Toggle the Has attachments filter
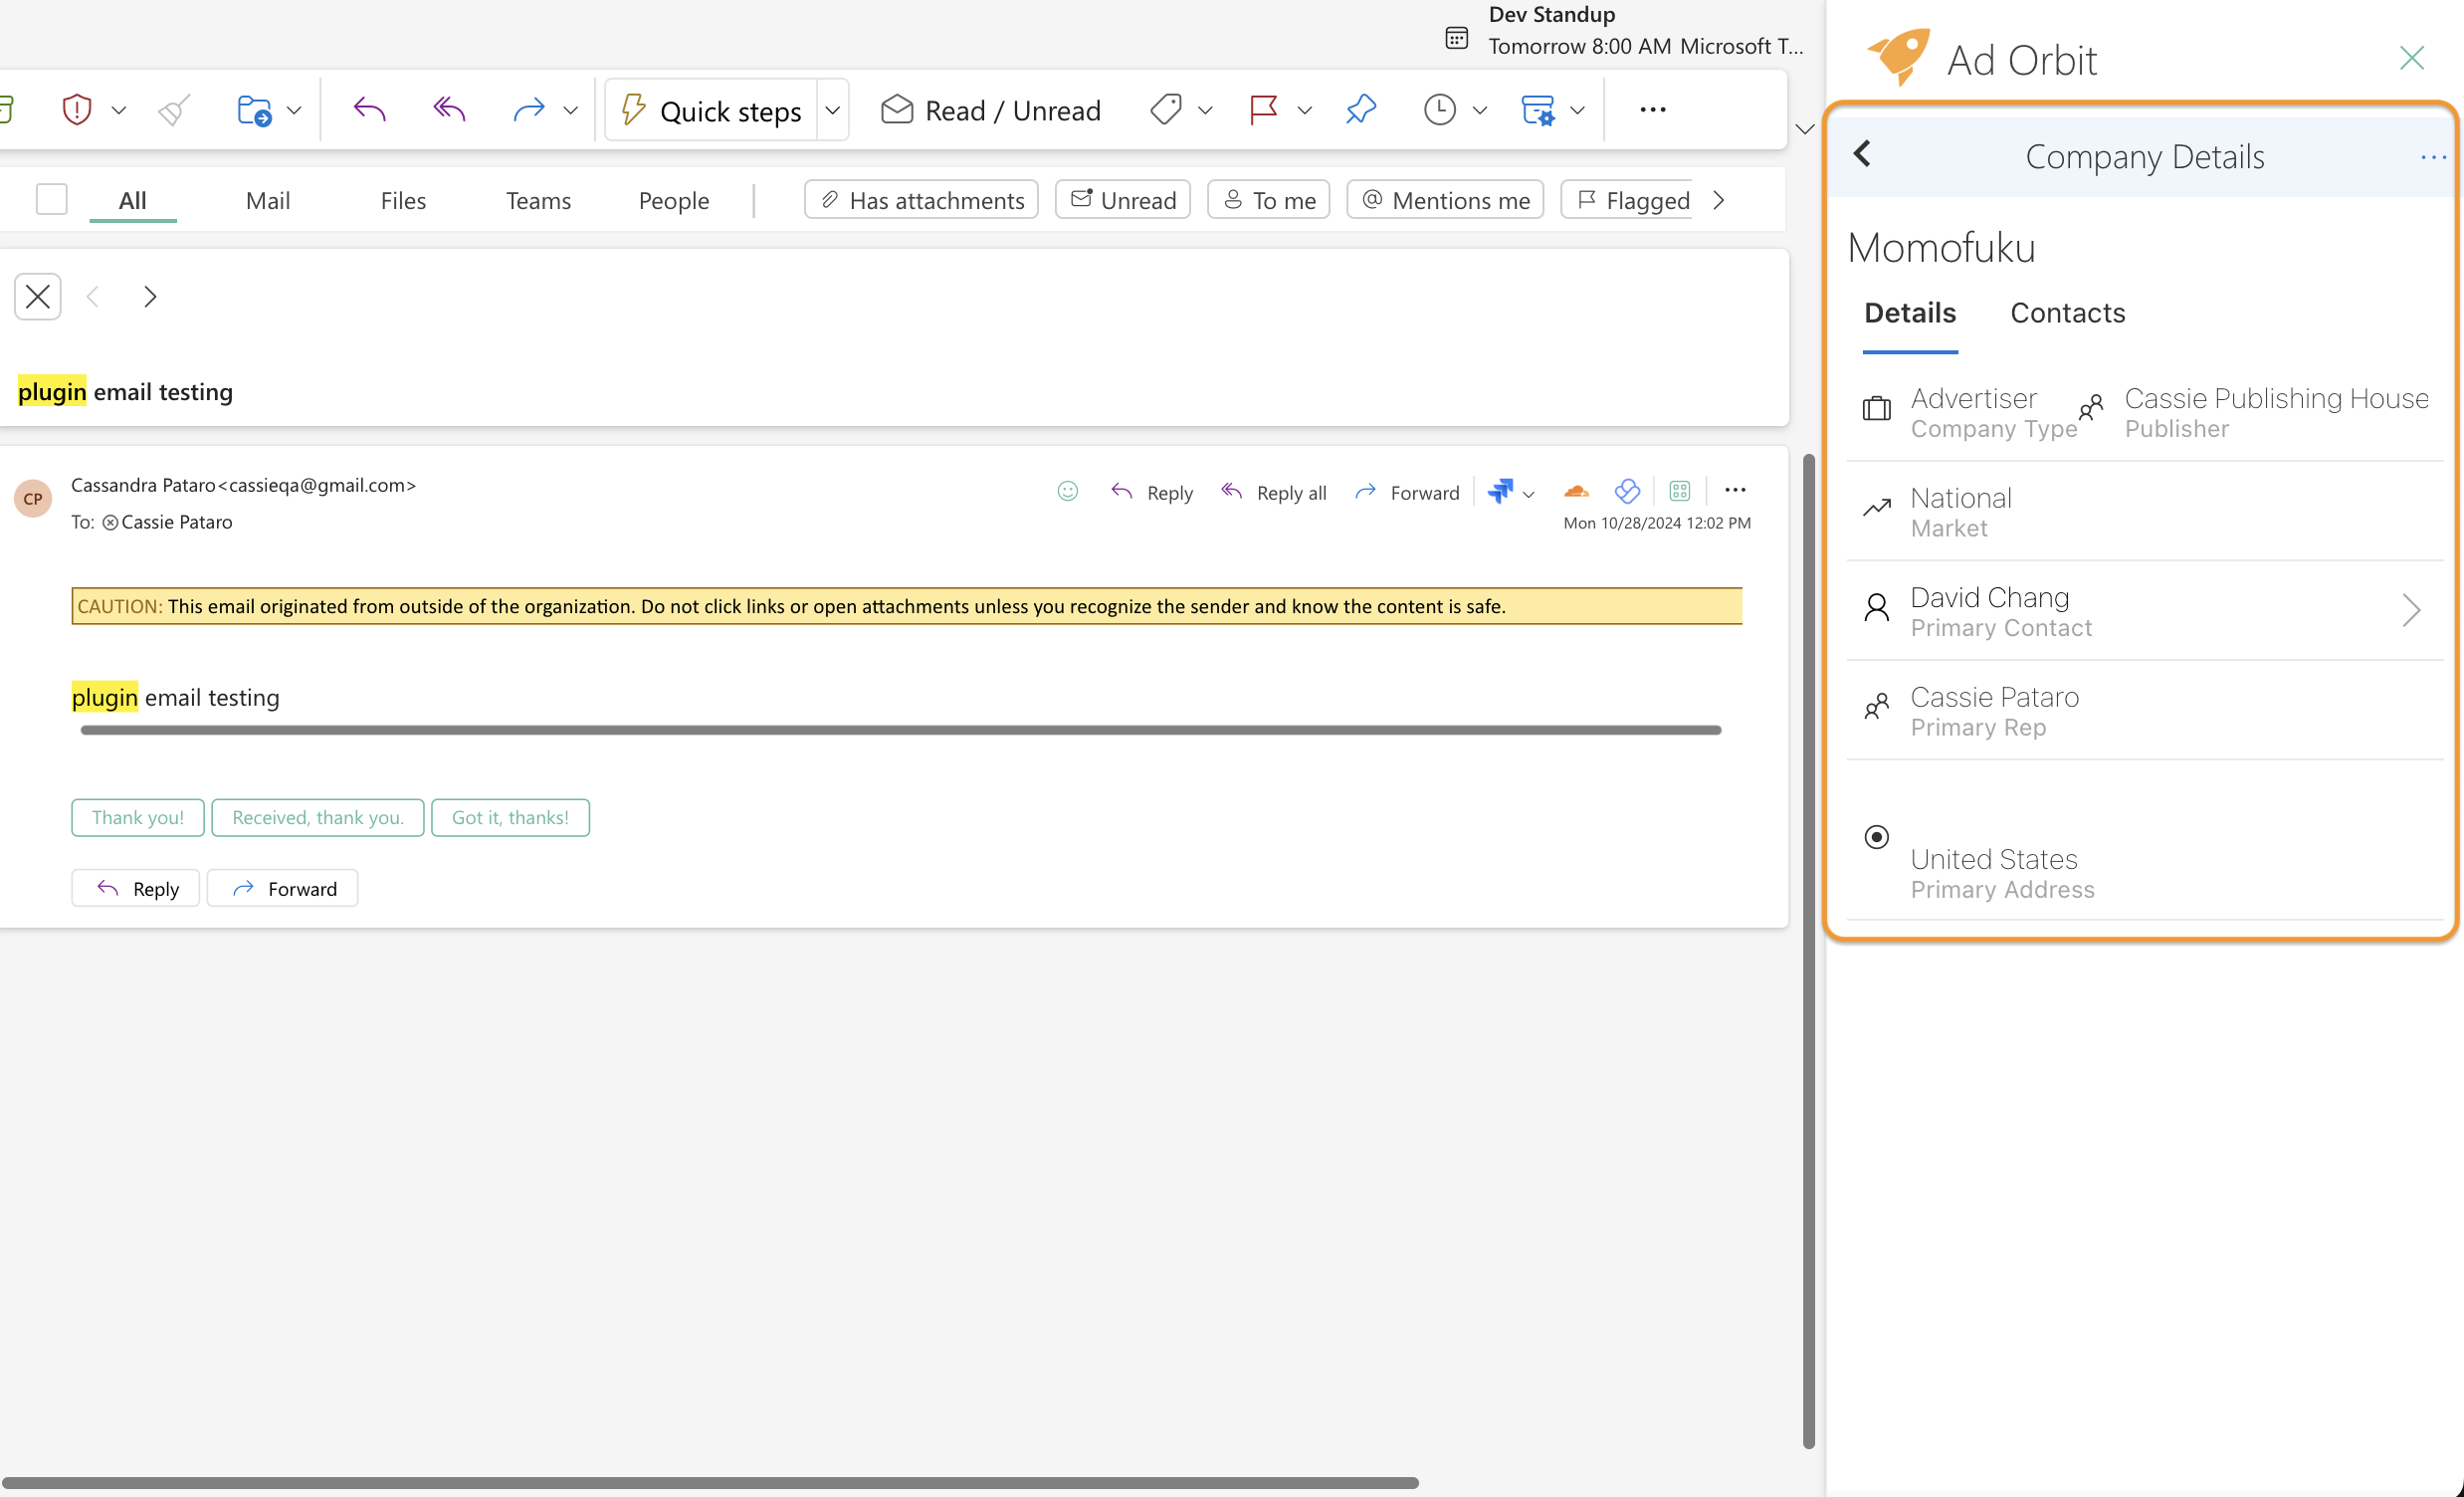The image size is (2464, 1497). [921, 200]
